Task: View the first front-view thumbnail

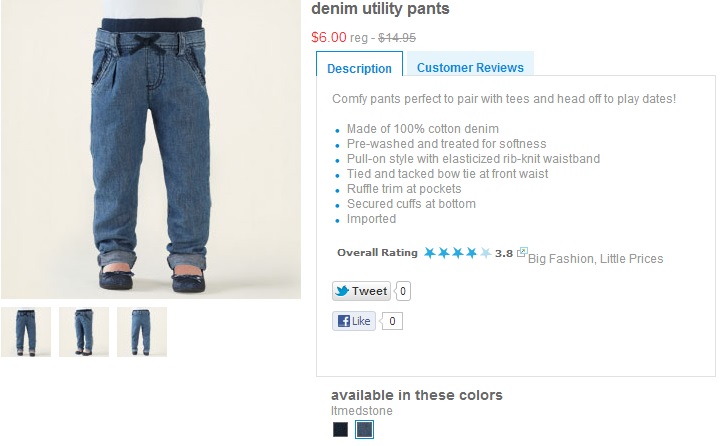Action: coord(26,332)
